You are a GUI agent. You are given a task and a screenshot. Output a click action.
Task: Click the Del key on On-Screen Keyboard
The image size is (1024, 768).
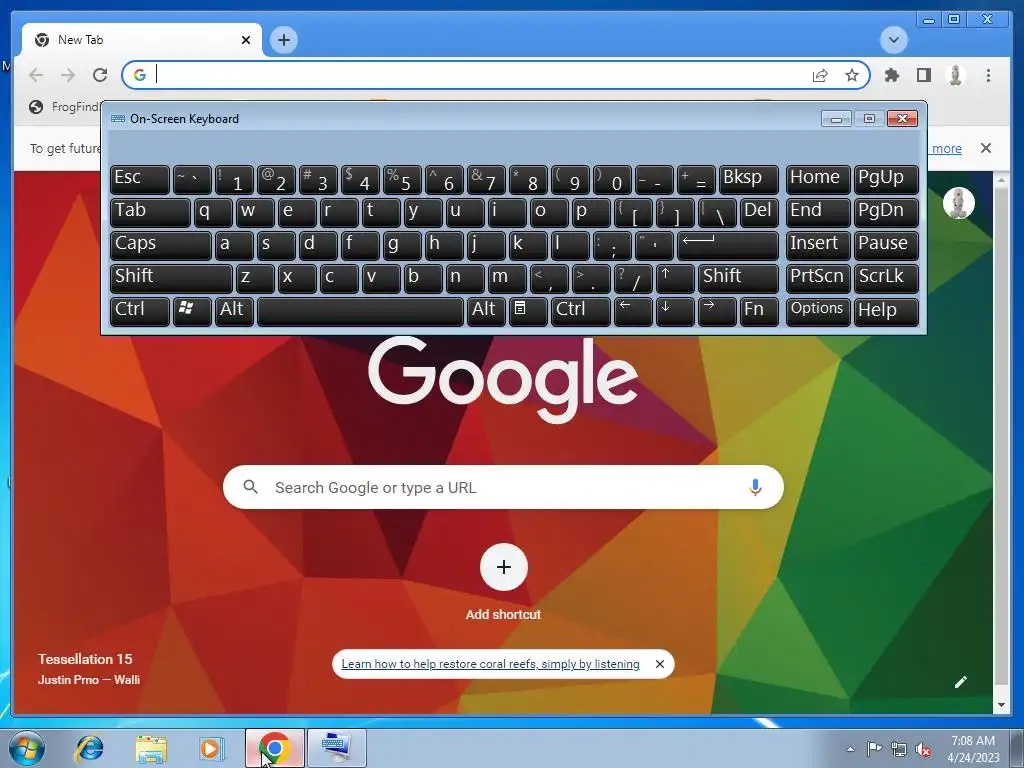pyautogui.click(x=759, y=212)
